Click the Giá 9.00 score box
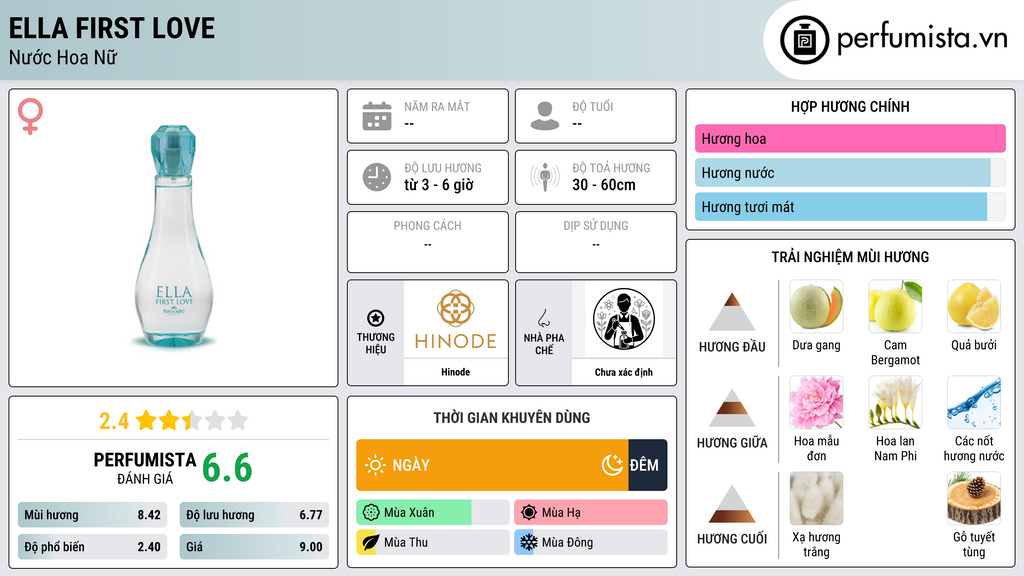This screenshot has width=1024, height=576. point(254,547)
